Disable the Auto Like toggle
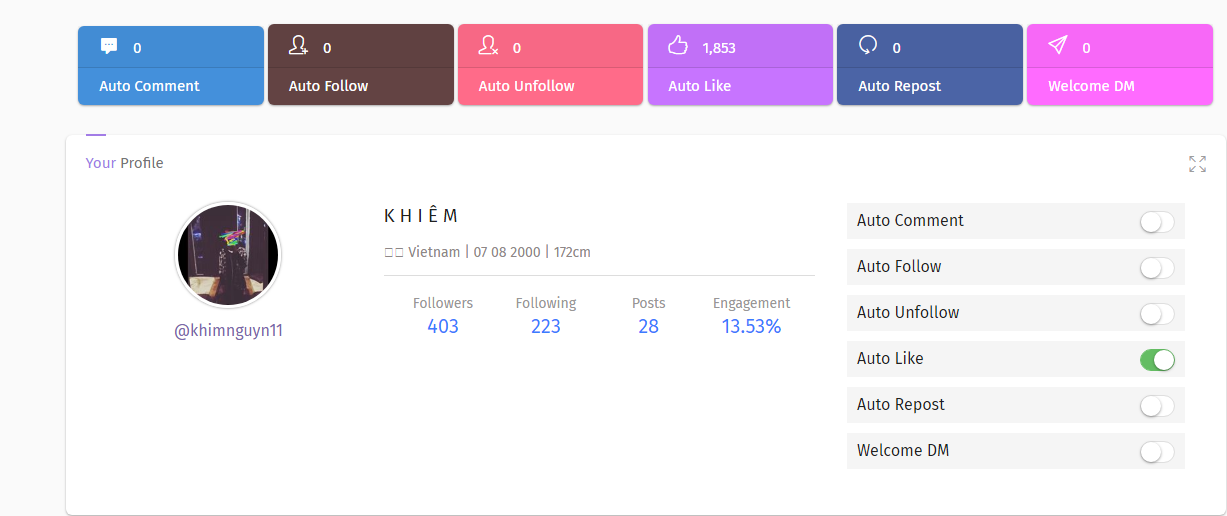1227x516 pixels. point(1157,360)
